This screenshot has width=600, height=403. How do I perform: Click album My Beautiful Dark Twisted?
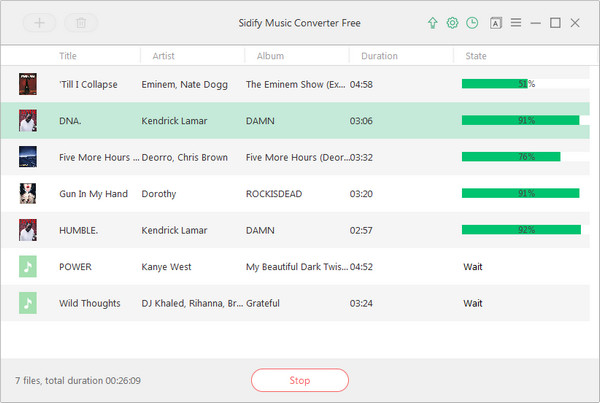point(297,267)
